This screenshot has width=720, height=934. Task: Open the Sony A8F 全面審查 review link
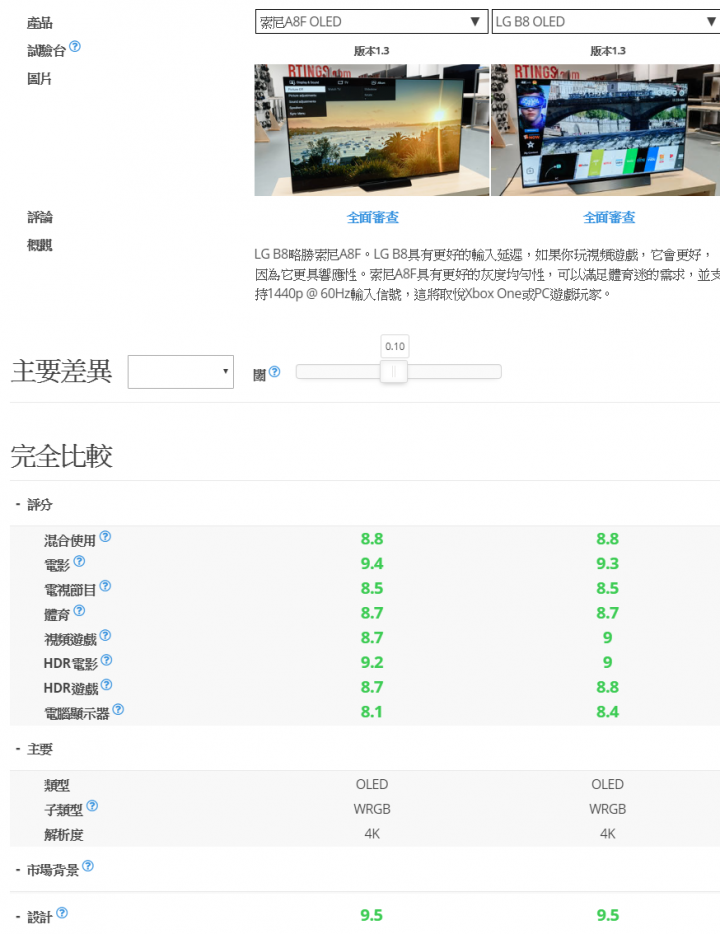[372, 217]
